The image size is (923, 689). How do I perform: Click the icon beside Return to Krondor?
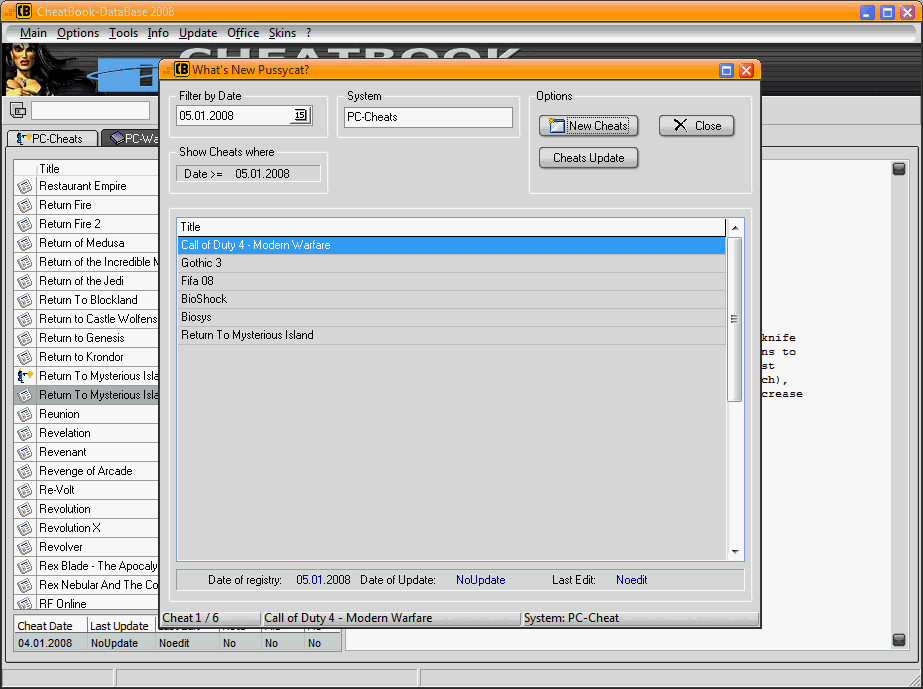point(25,357)
